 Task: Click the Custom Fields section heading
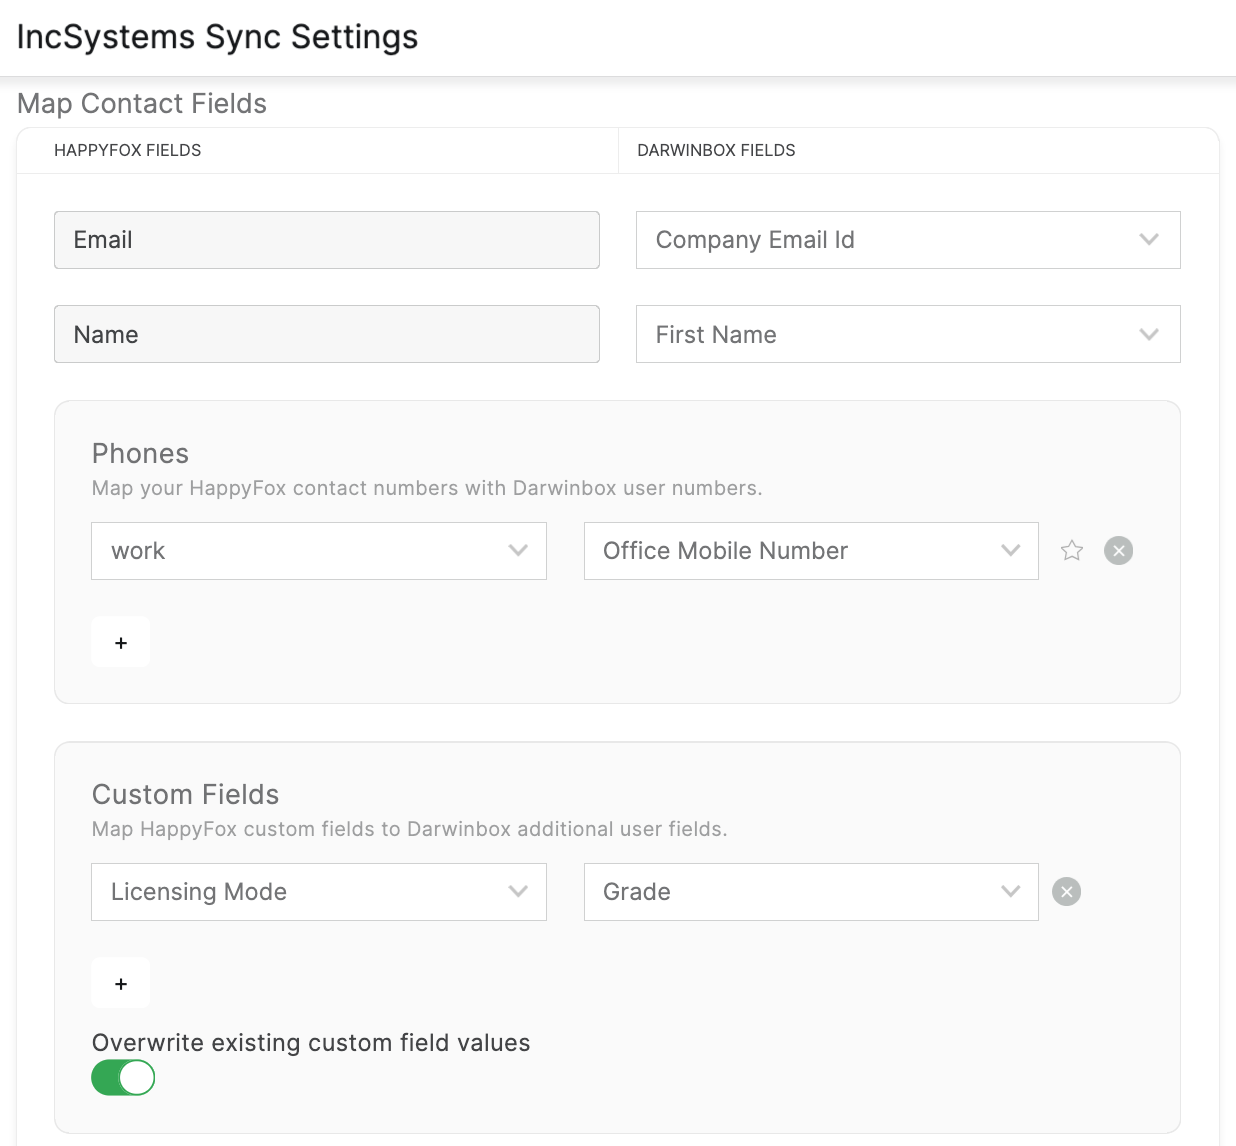click(185, 794)
